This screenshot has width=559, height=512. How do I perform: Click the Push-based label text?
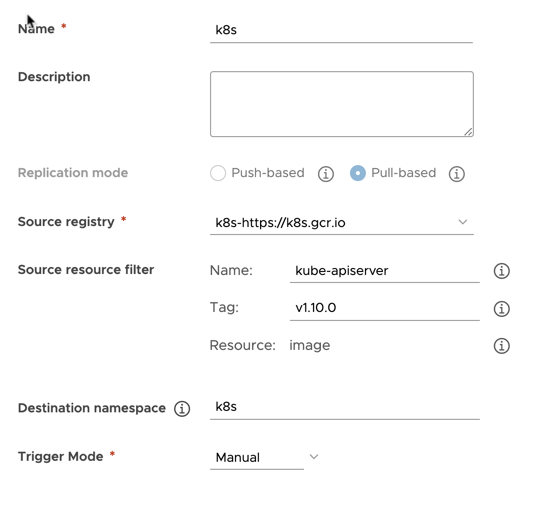268,173
